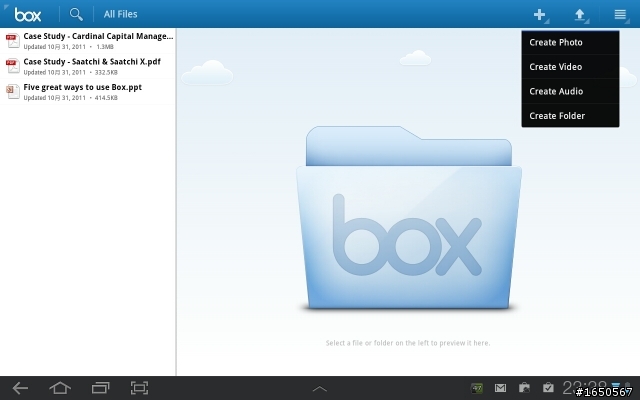640x400 pixels.
Task: Click Updated date under Saatchi file
Action: point(55,72)
